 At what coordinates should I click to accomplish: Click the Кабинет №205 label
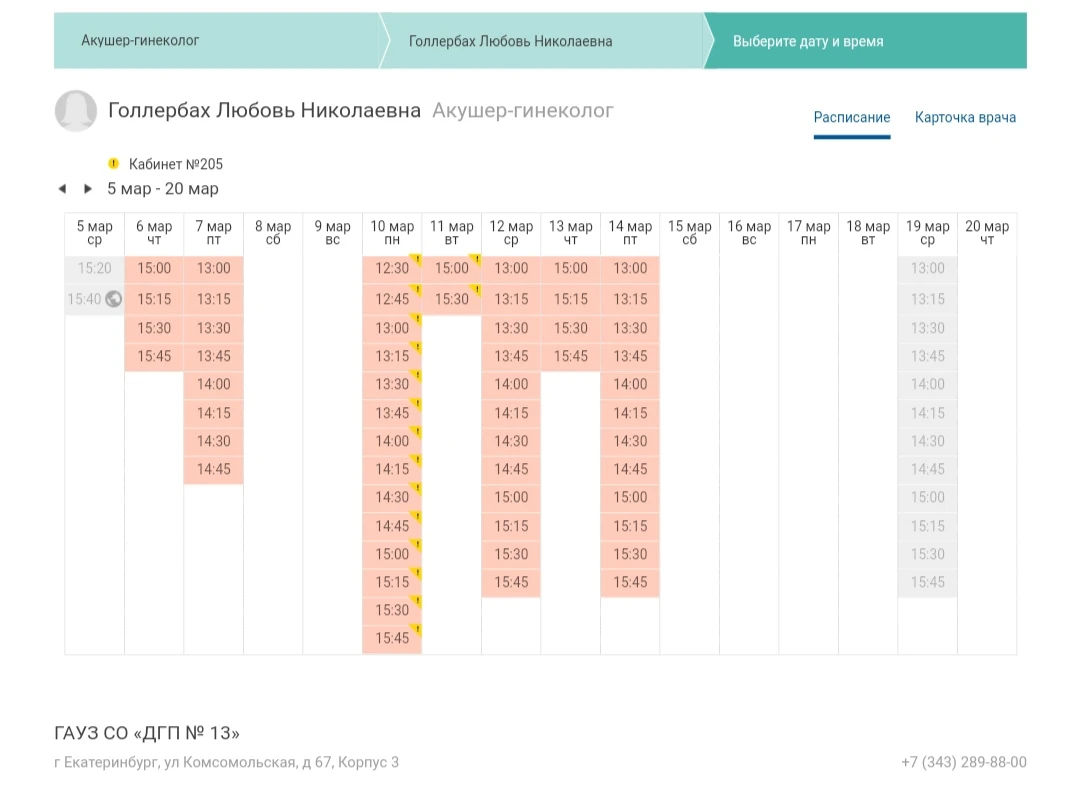tap(176, 164)
